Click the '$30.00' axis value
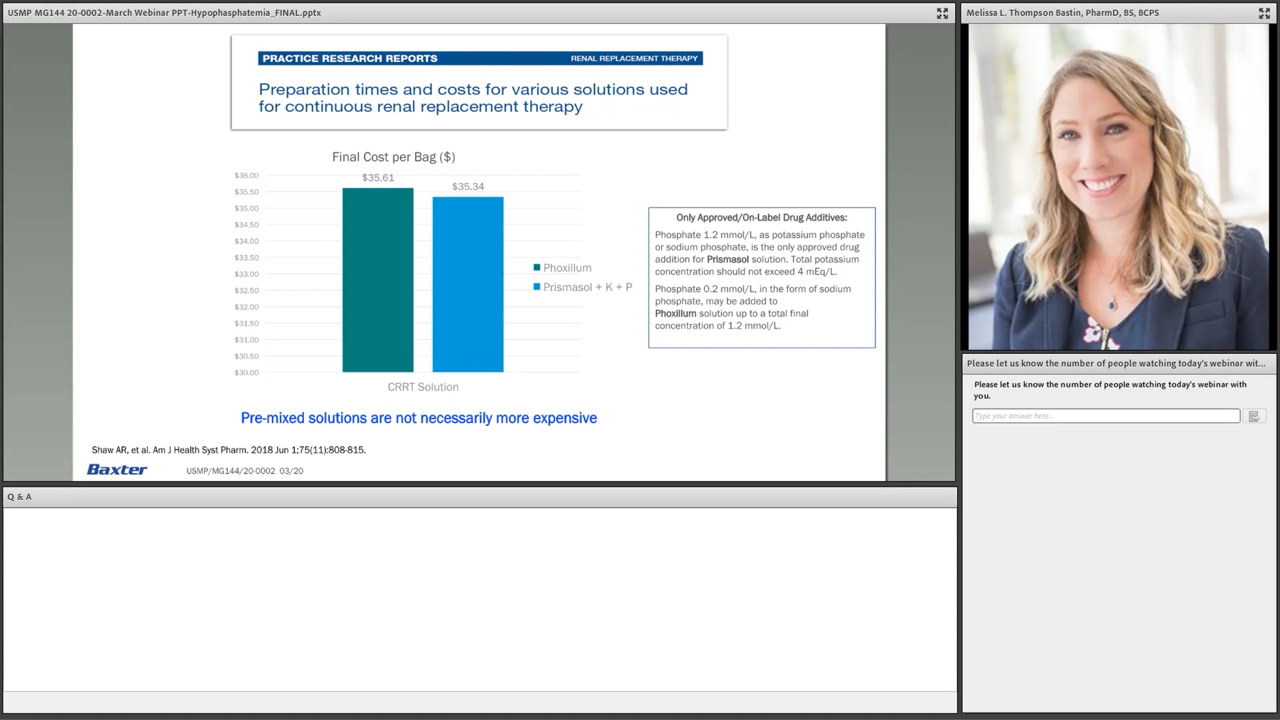 click(246, 372)
